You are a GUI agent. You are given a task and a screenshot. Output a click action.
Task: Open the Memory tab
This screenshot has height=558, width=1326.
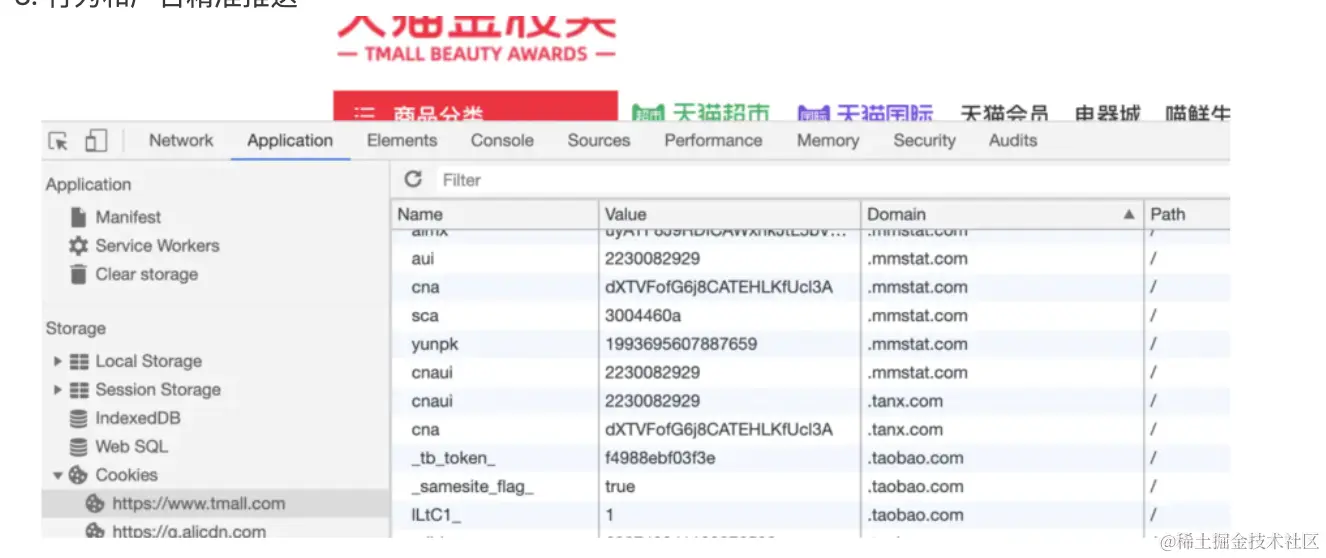(x=828, y=141)
